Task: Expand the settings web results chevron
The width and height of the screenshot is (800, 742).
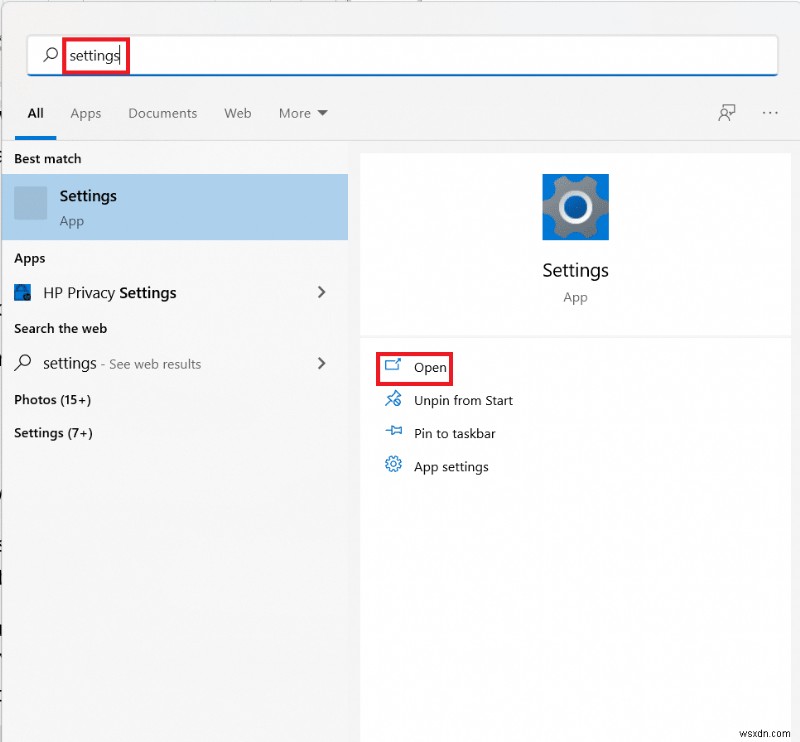Action: [x=322, y=363]
